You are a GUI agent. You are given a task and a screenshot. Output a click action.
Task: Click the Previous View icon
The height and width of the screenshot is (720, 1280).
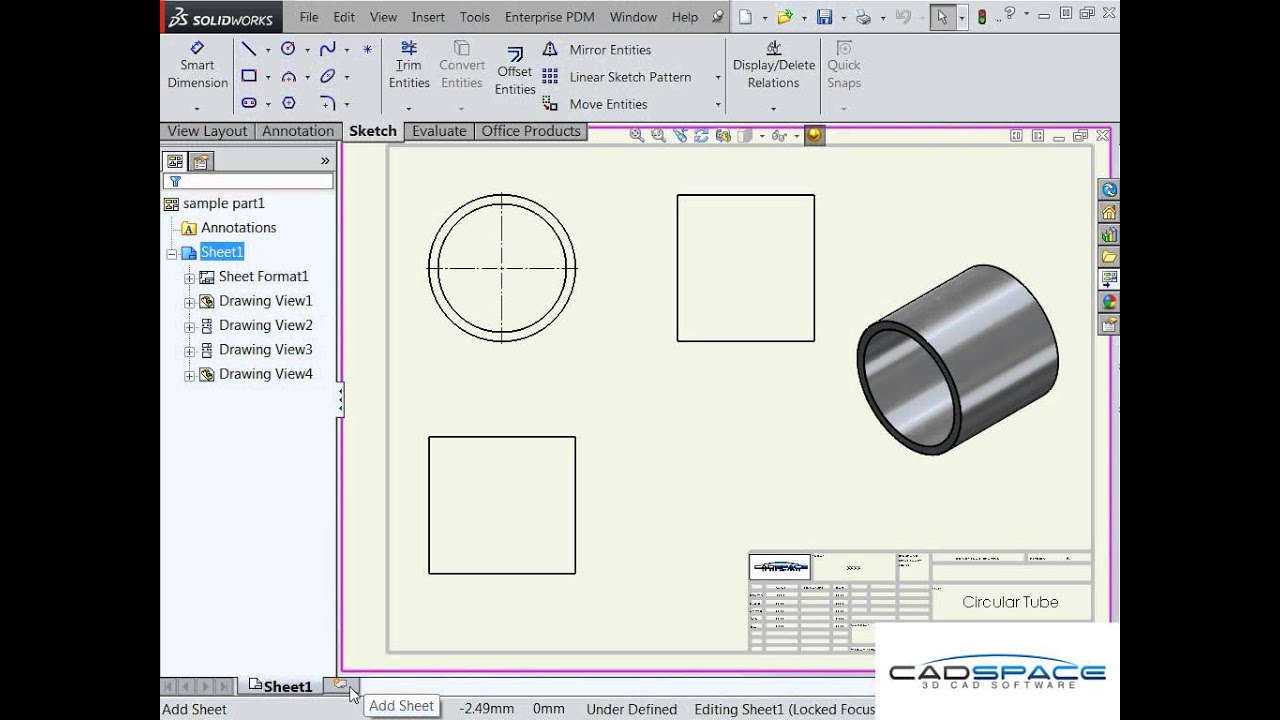[680, 136]
